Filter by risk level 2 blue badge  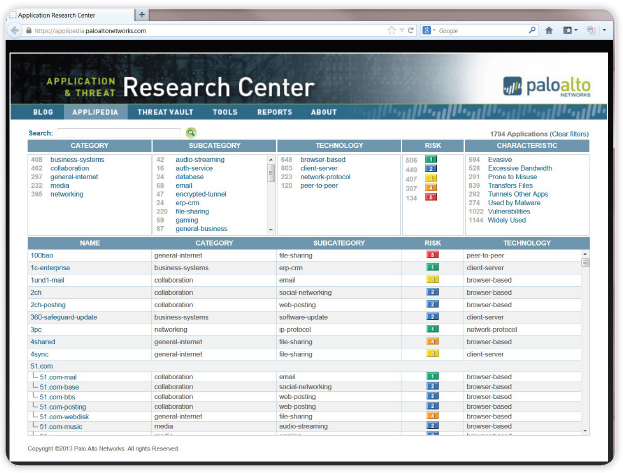tap(431, 169)
